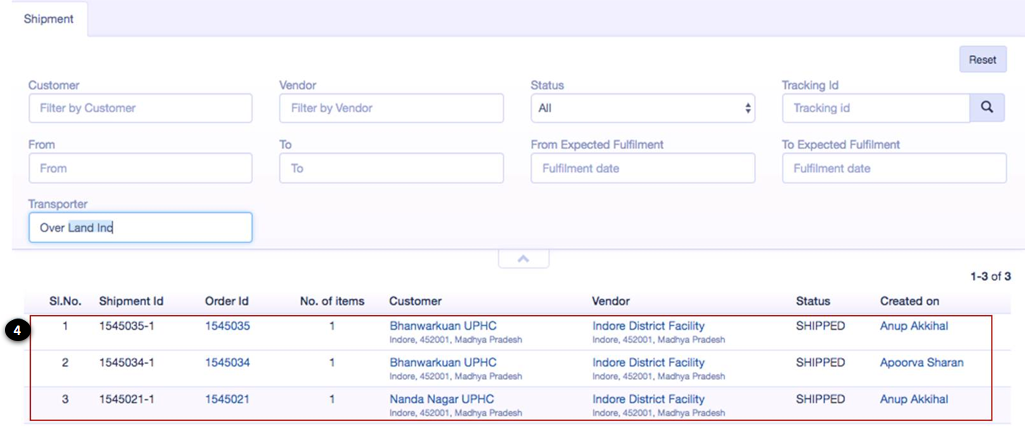Open Indore District Facility vendor in order 1545034 row
The height and width of the screenshot is (435, 1025).
tap(648, 362)
